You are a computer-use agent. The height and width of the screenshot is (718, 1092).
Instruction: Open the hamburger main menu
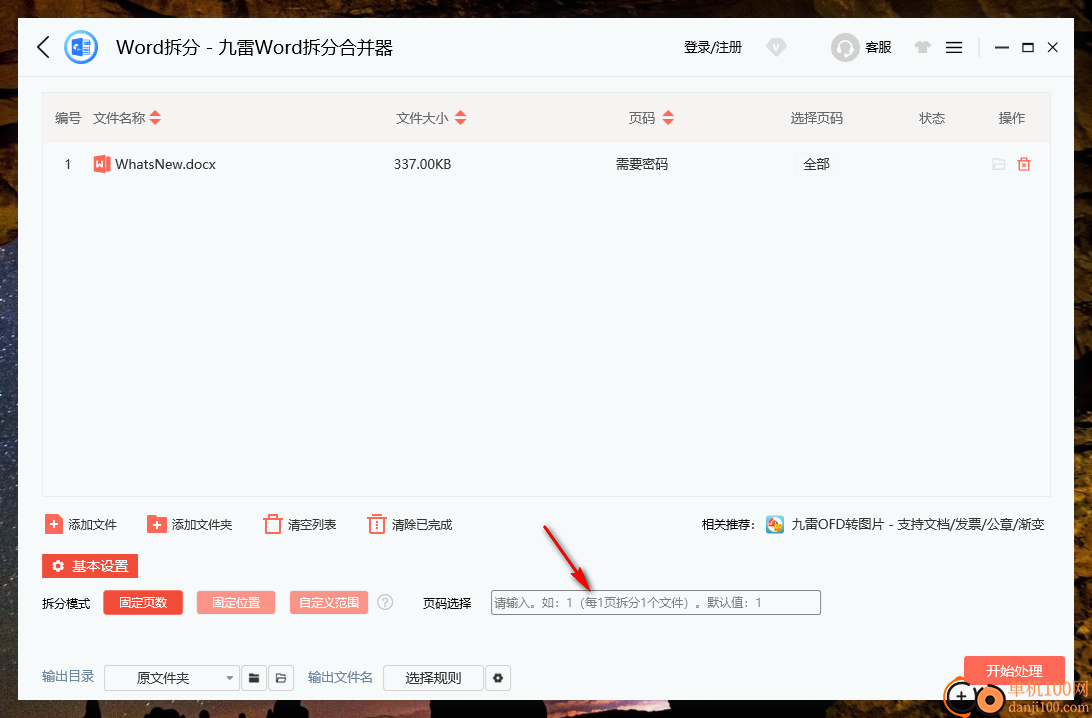(x=954, y=47)
